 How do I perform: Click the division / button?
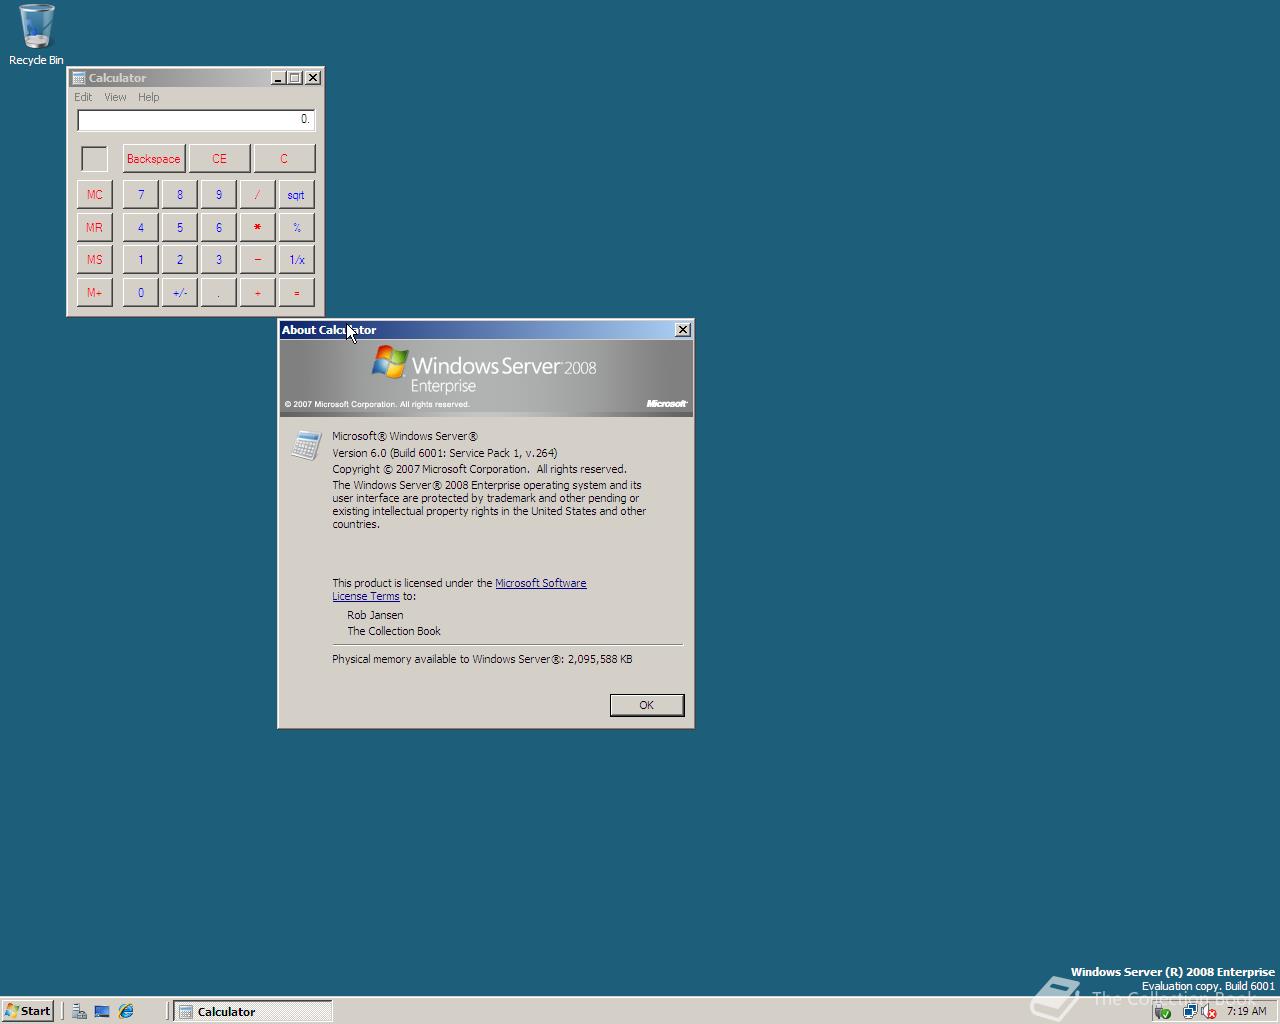point(258,195)
